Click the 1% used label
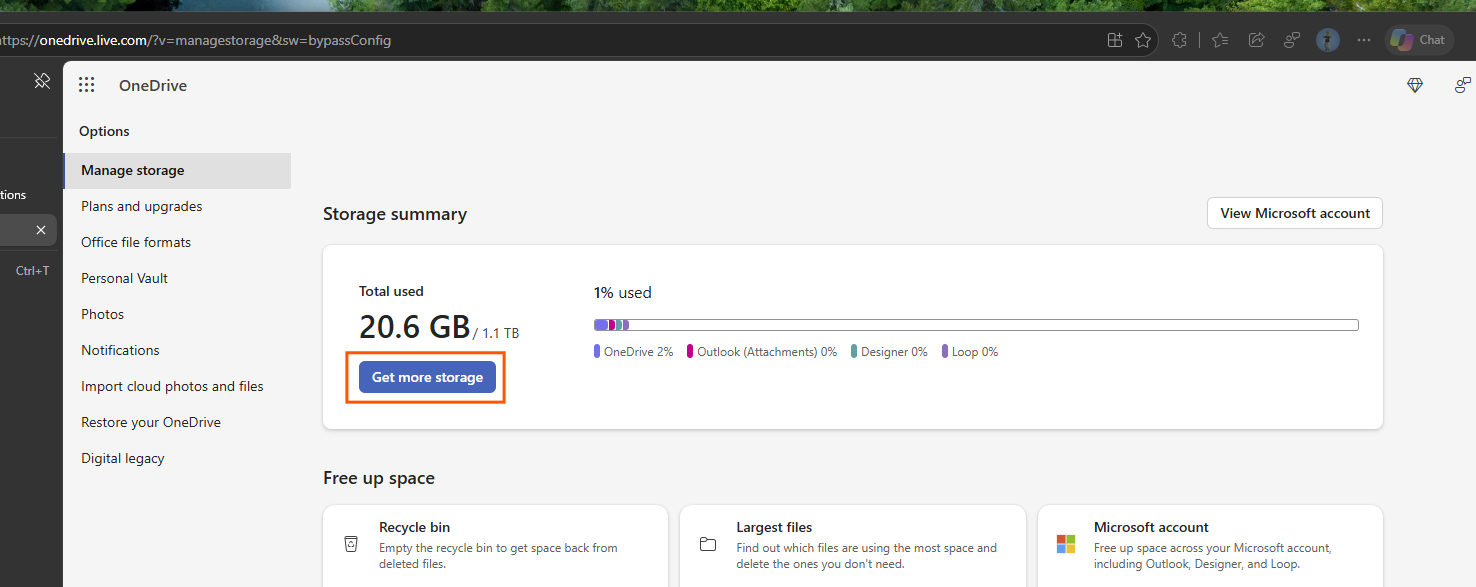This screenshot has height=587, width=1476. click(622, 293)
